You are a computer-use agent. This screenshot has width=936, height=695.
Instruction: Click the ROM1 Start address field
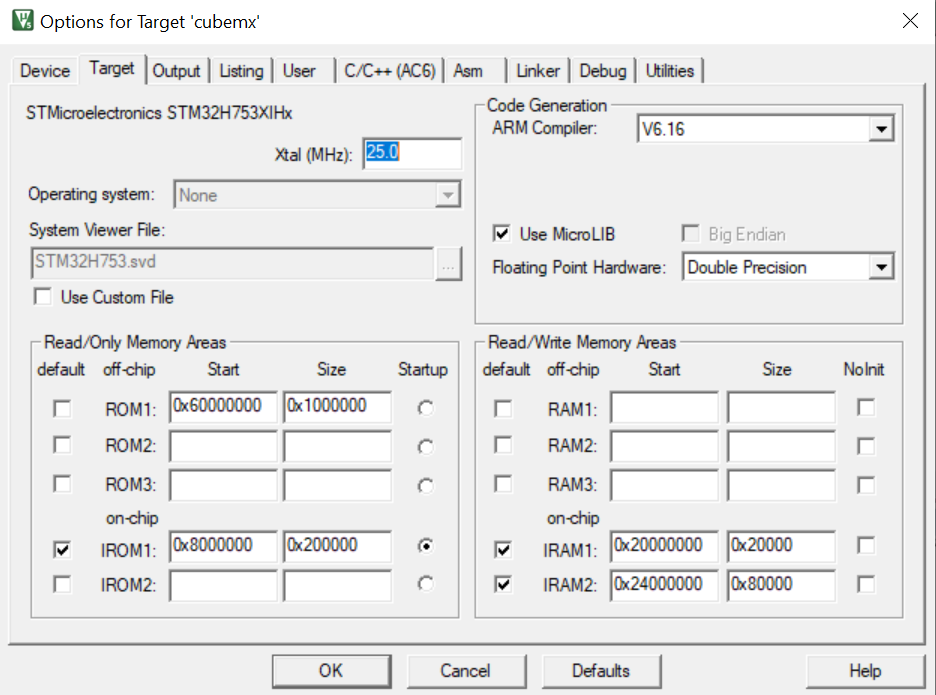pos(223,407)
